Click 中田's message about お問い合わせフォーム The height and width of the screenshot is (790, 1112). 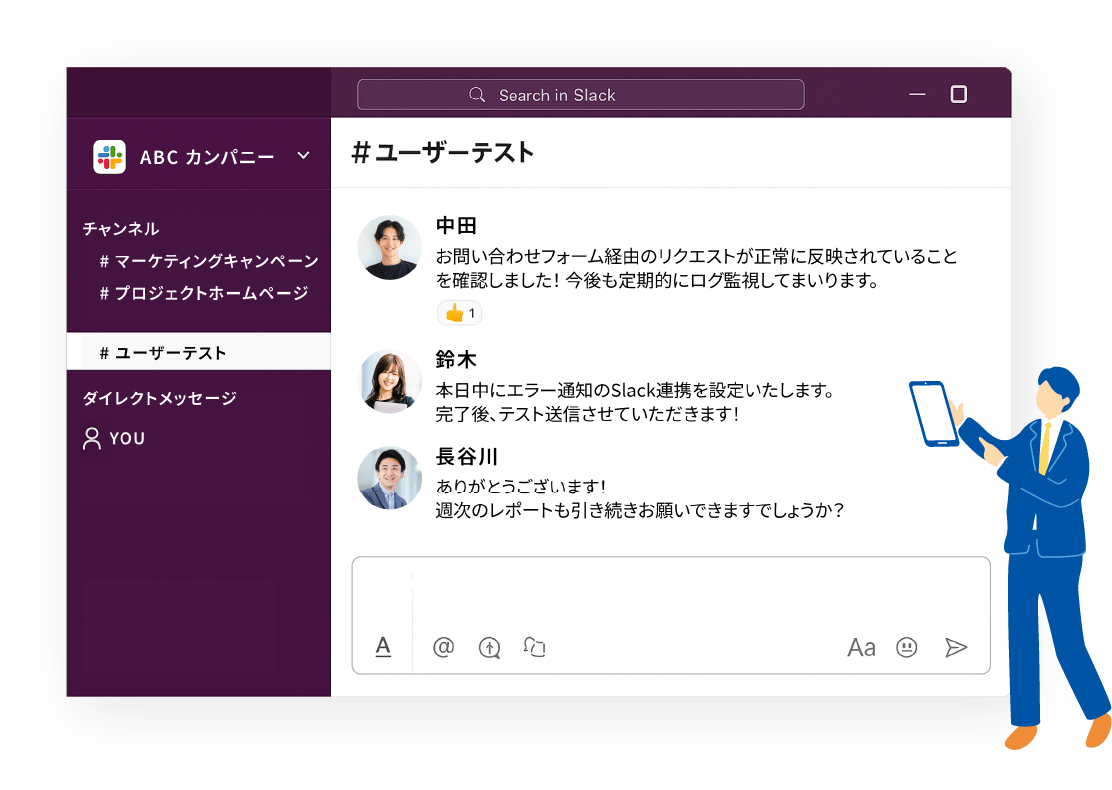(696, 268)
